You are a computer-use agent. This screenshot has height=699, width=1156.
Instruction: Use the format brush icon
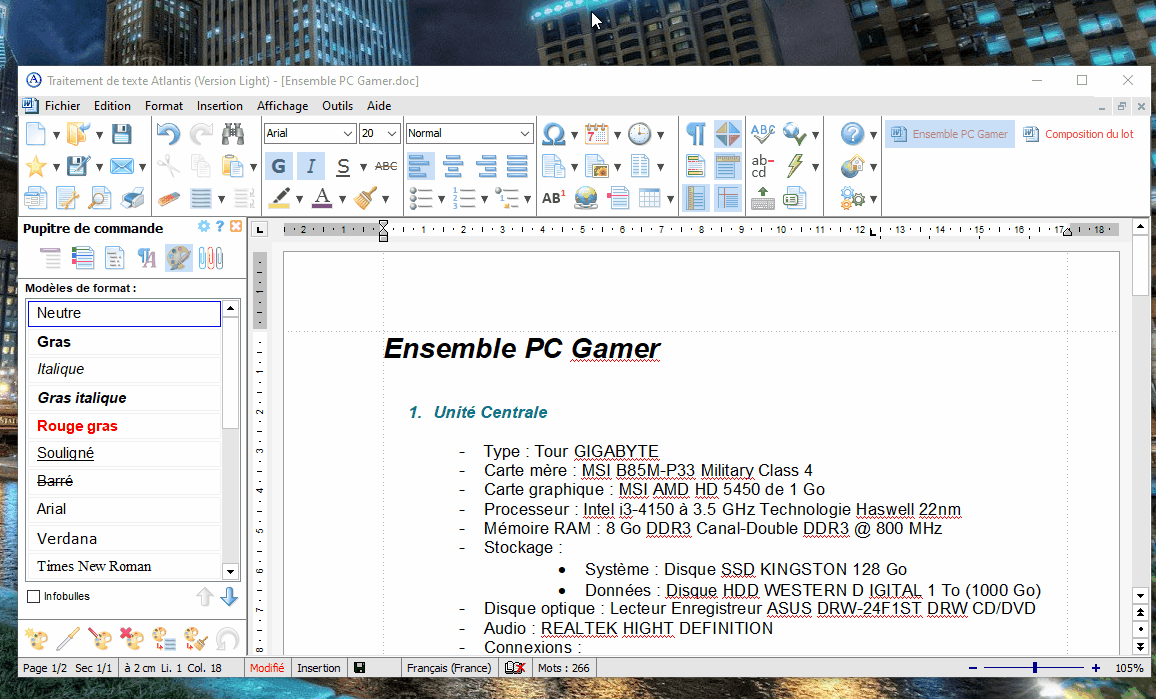[365, 198]
